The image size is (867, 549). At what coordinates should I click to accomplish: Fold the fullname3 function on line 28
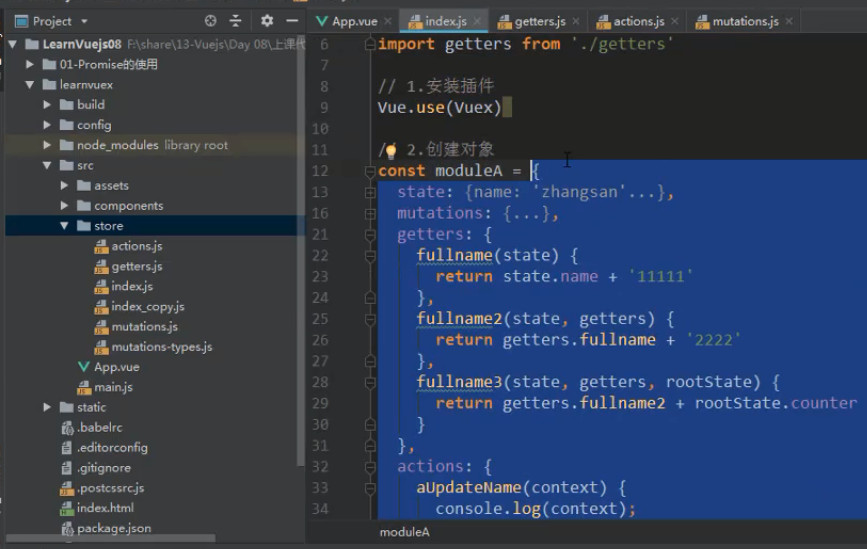click(x=370, y=382)
